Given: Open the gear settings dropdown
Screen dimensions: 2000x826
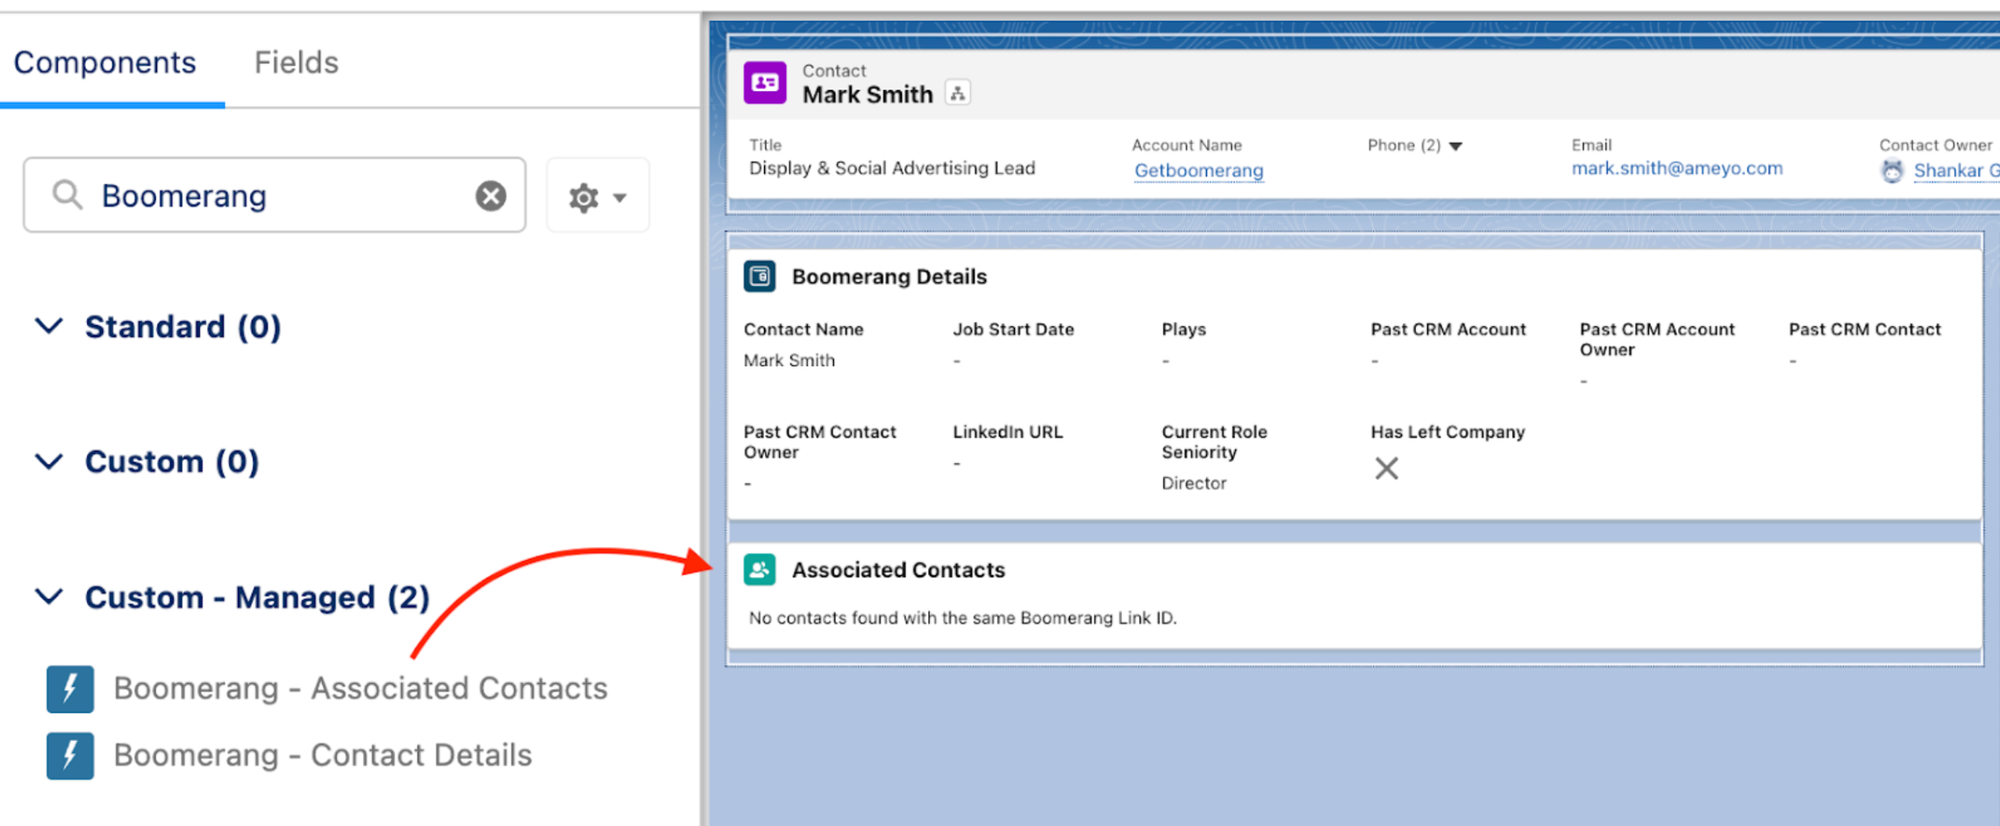Looking at the screenshot, I should click(x=597, y=196).
